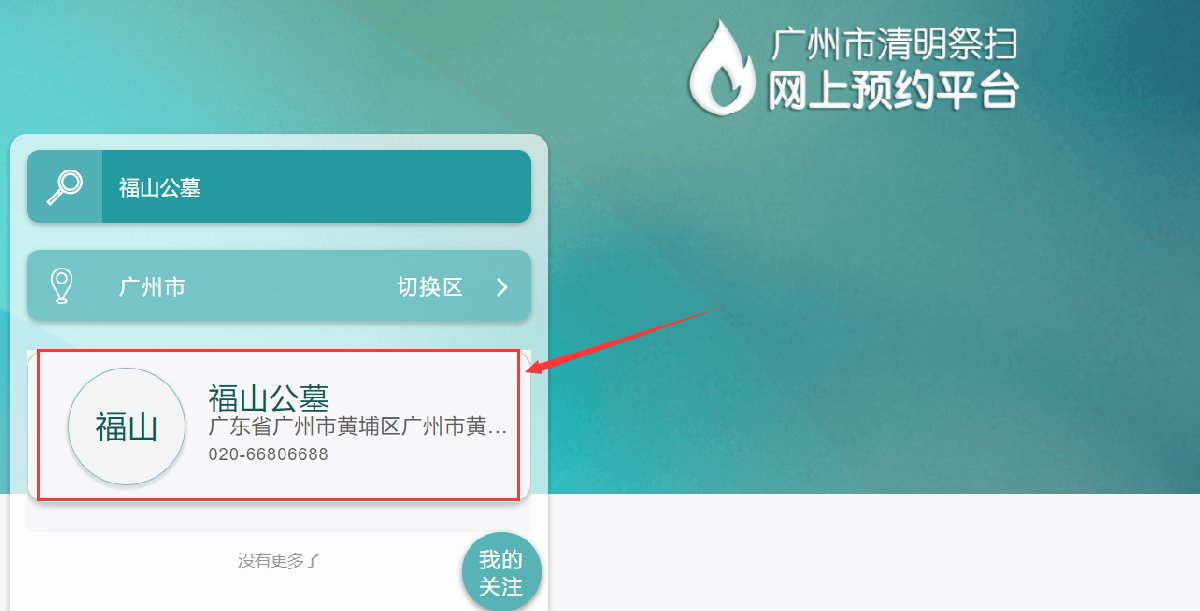Click the location pin icon

(x=62, y=286)
